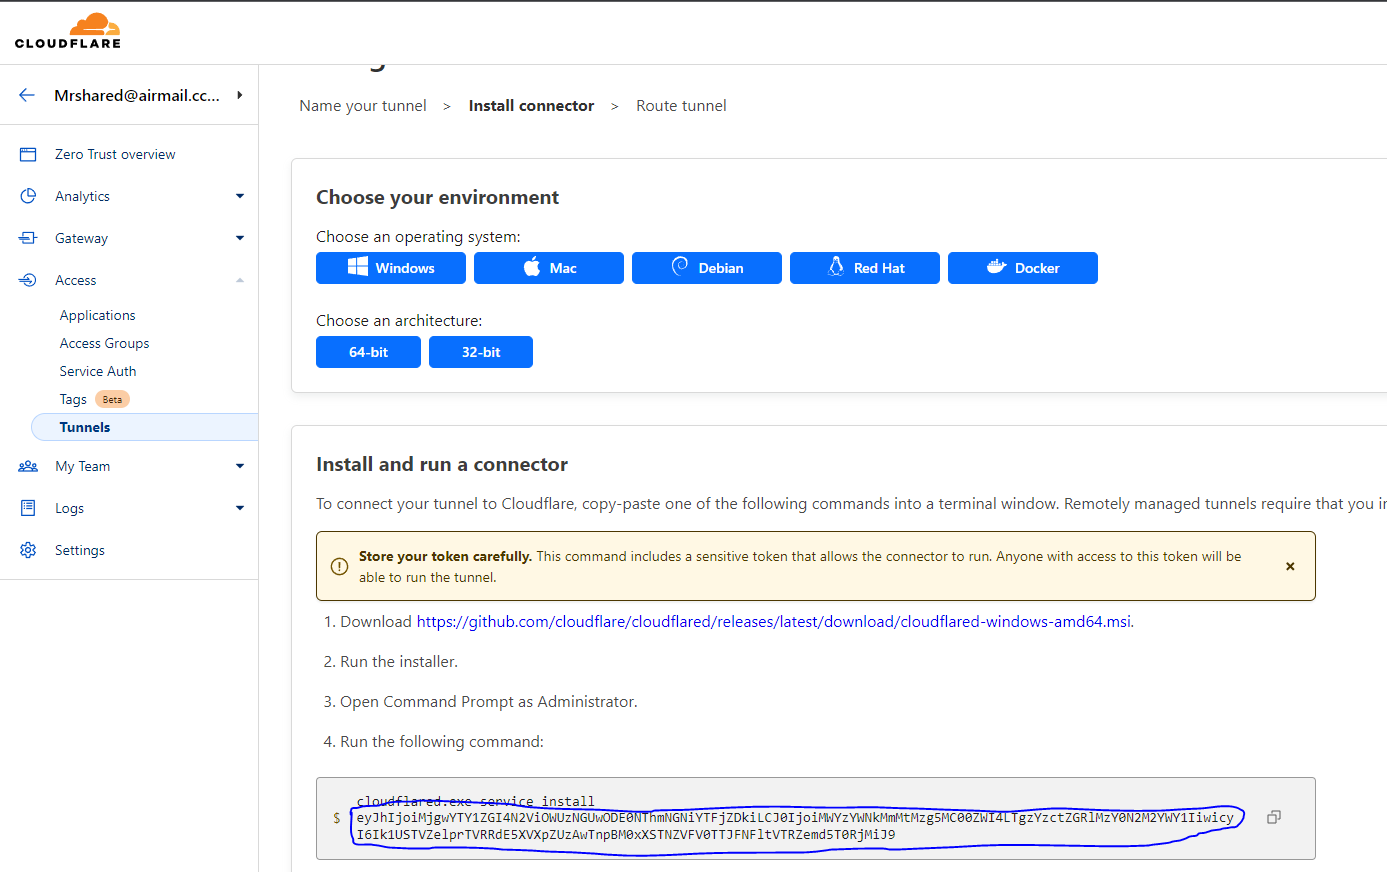
Task: Choose Mac as the operating system
Action: pos(549,268)
